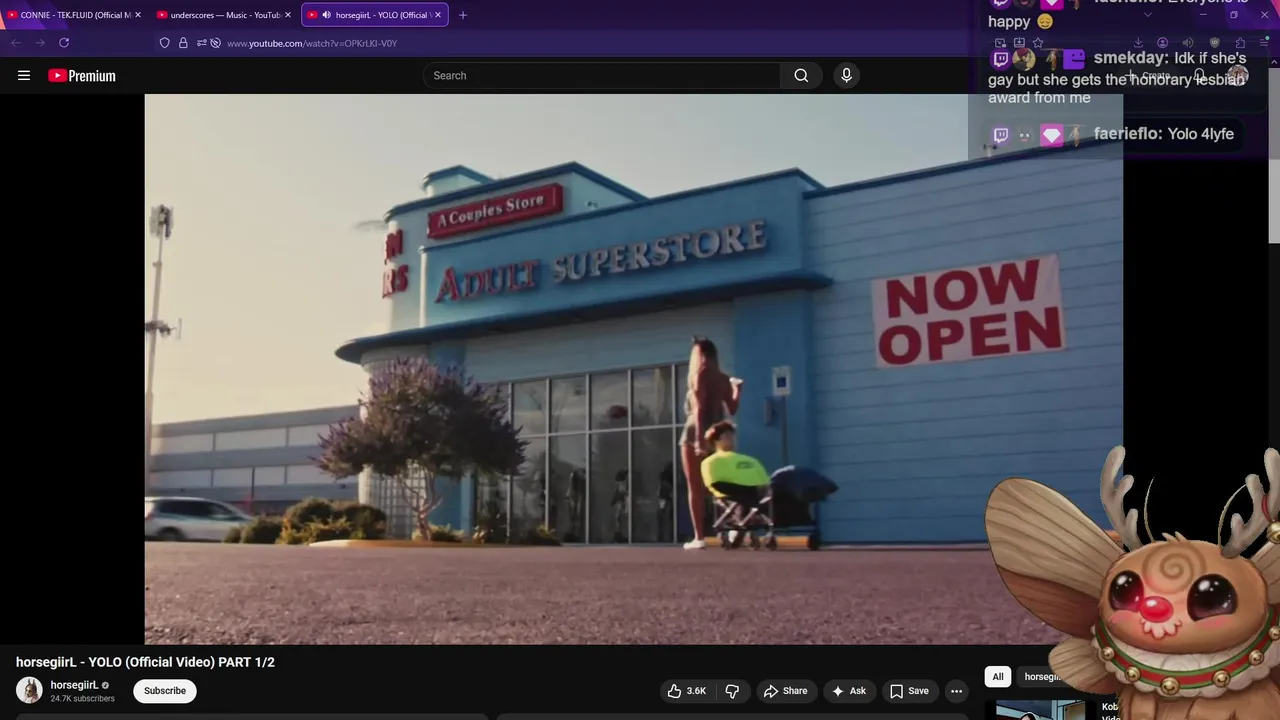
Task: Open the browser downloads arrow
Action: pyautogui.click(x=1138, y=43)
